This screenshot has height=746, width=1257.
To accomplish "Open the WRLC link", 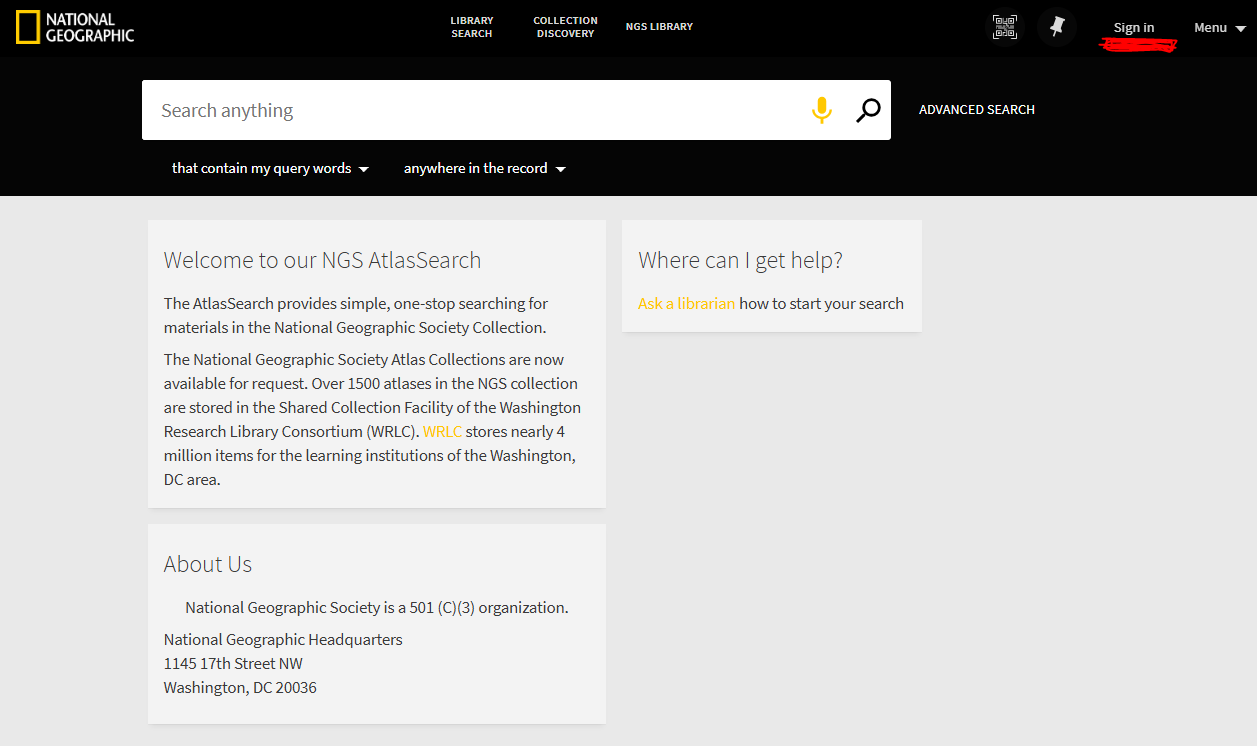I will point(442,432).
